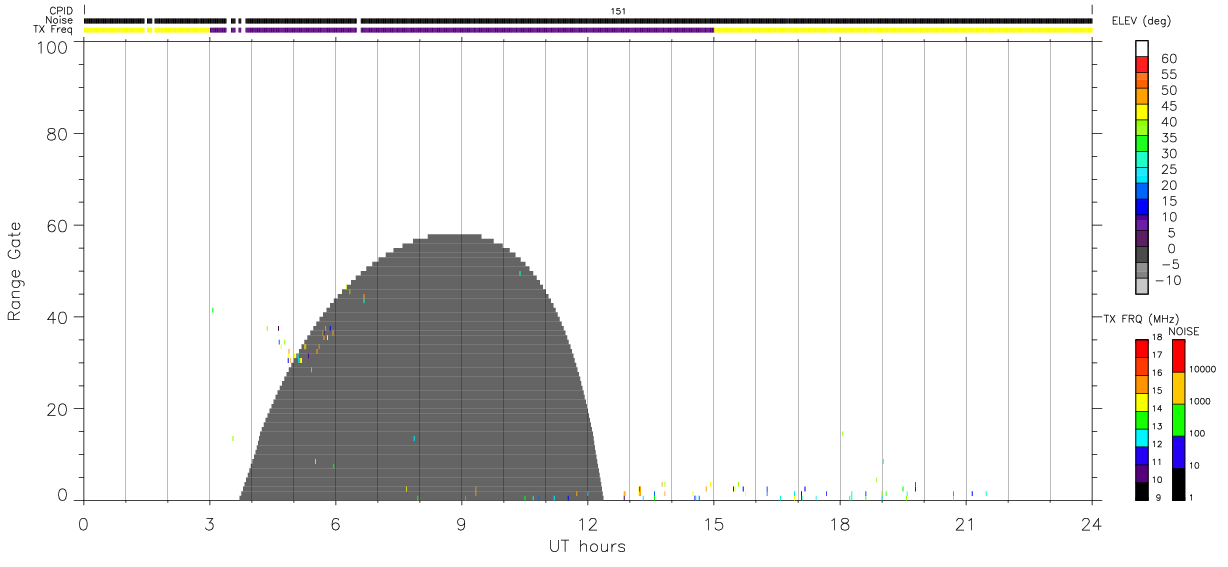Screen dimensions: 1228x567
Task: Click '10000' on the NOISE legend
Action: (1204, 369)
